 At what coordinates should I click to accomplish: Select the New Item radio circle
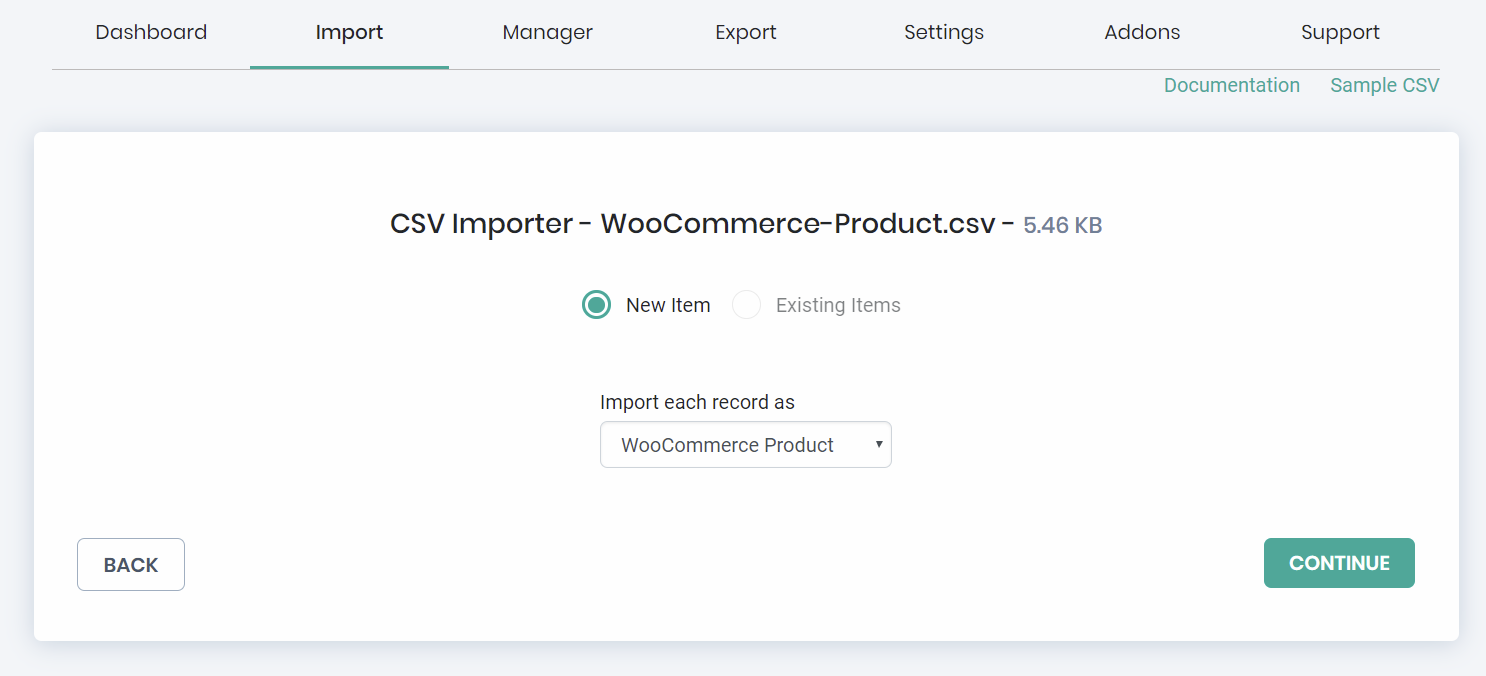click(x=596, y=305)
